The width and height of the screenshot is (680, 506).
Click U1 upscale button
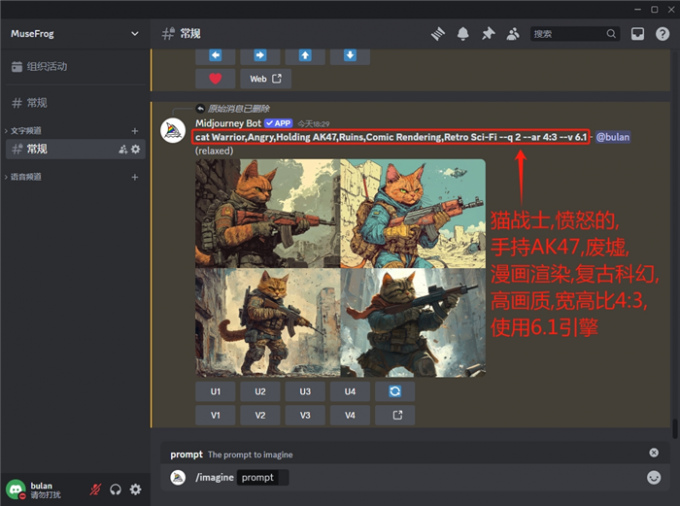tap(215, 392)
